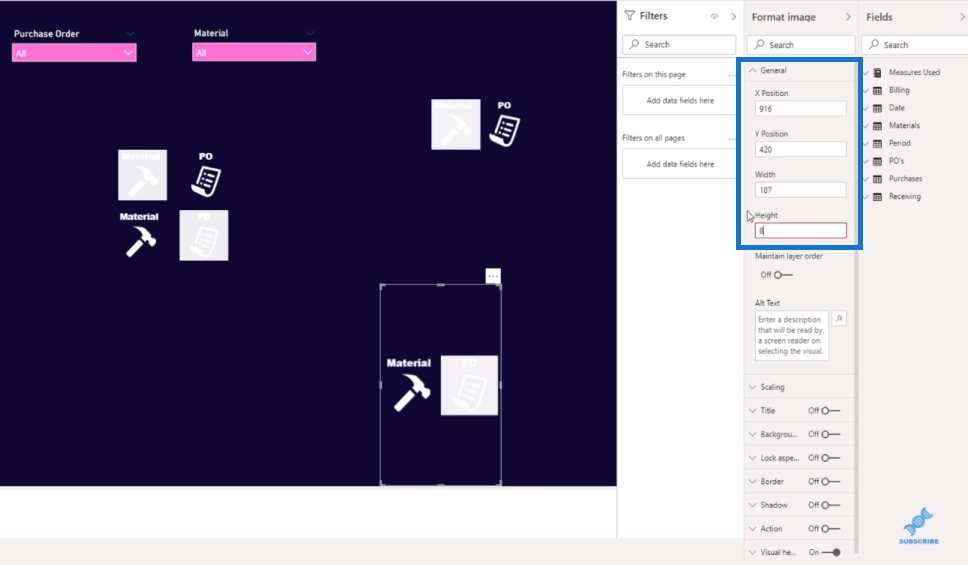This screenshot has width=968, height=565.
Task: Select the highlighted Material hammer tile beside middle-left PO
Action: pos(143,175)
